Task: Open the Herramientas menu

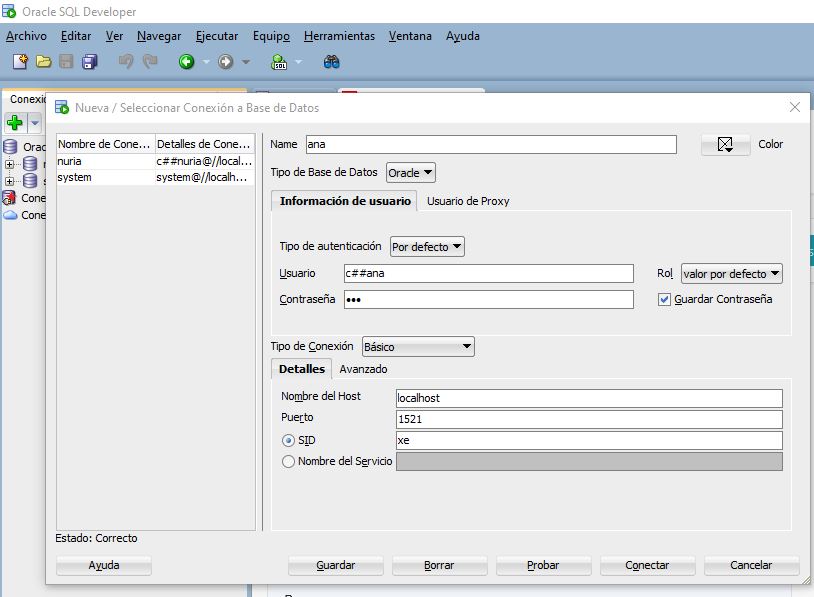Action: click(340, 36)
